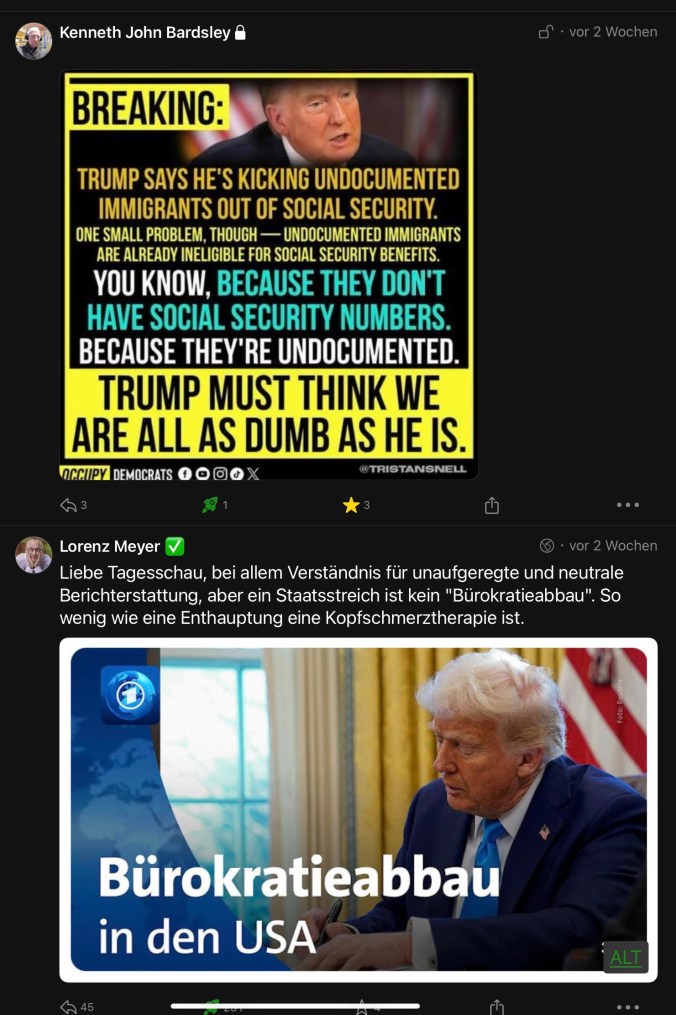676x1015 pixels.
Task: Open Lorenz Meyer's profile name
Action: [109, 546]
